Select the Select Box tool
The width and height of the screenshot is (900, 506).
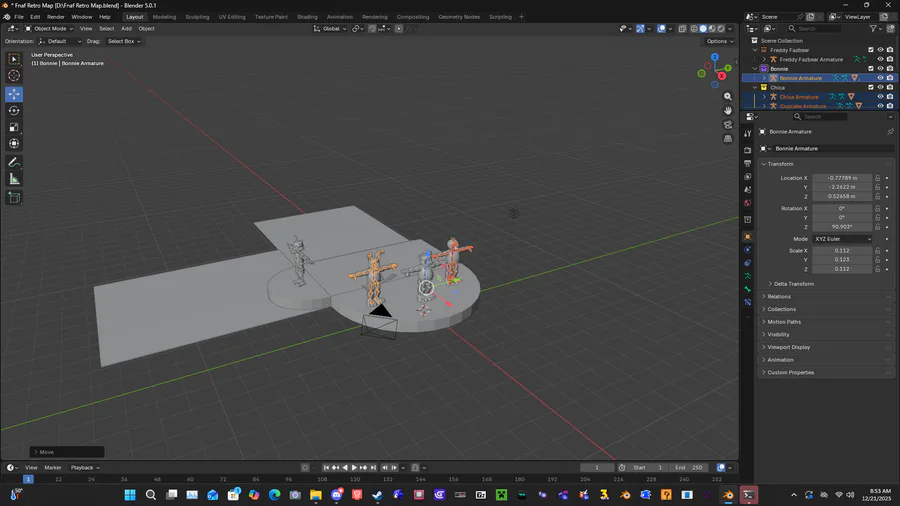pyautogui.click(x=14, y=59)
